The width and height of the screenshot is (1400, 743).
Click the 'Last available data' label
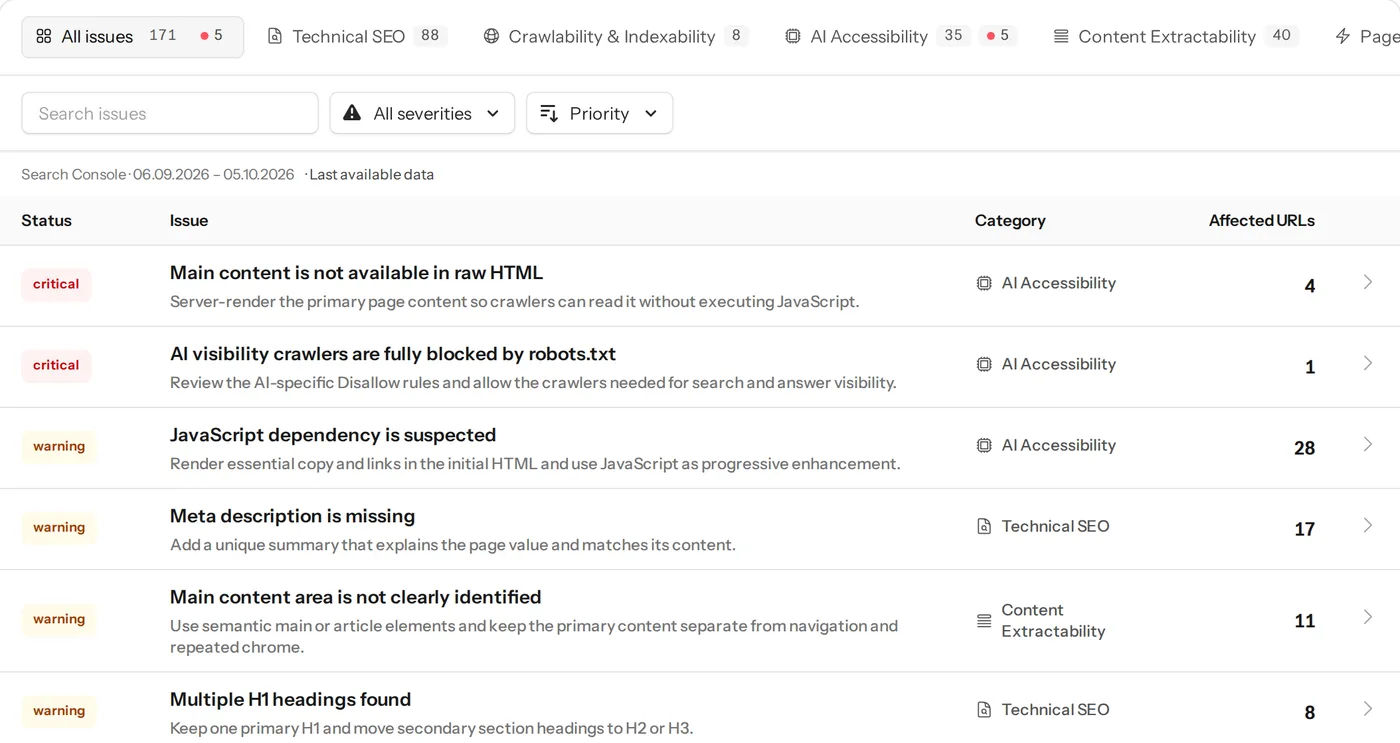click(371, 174)
